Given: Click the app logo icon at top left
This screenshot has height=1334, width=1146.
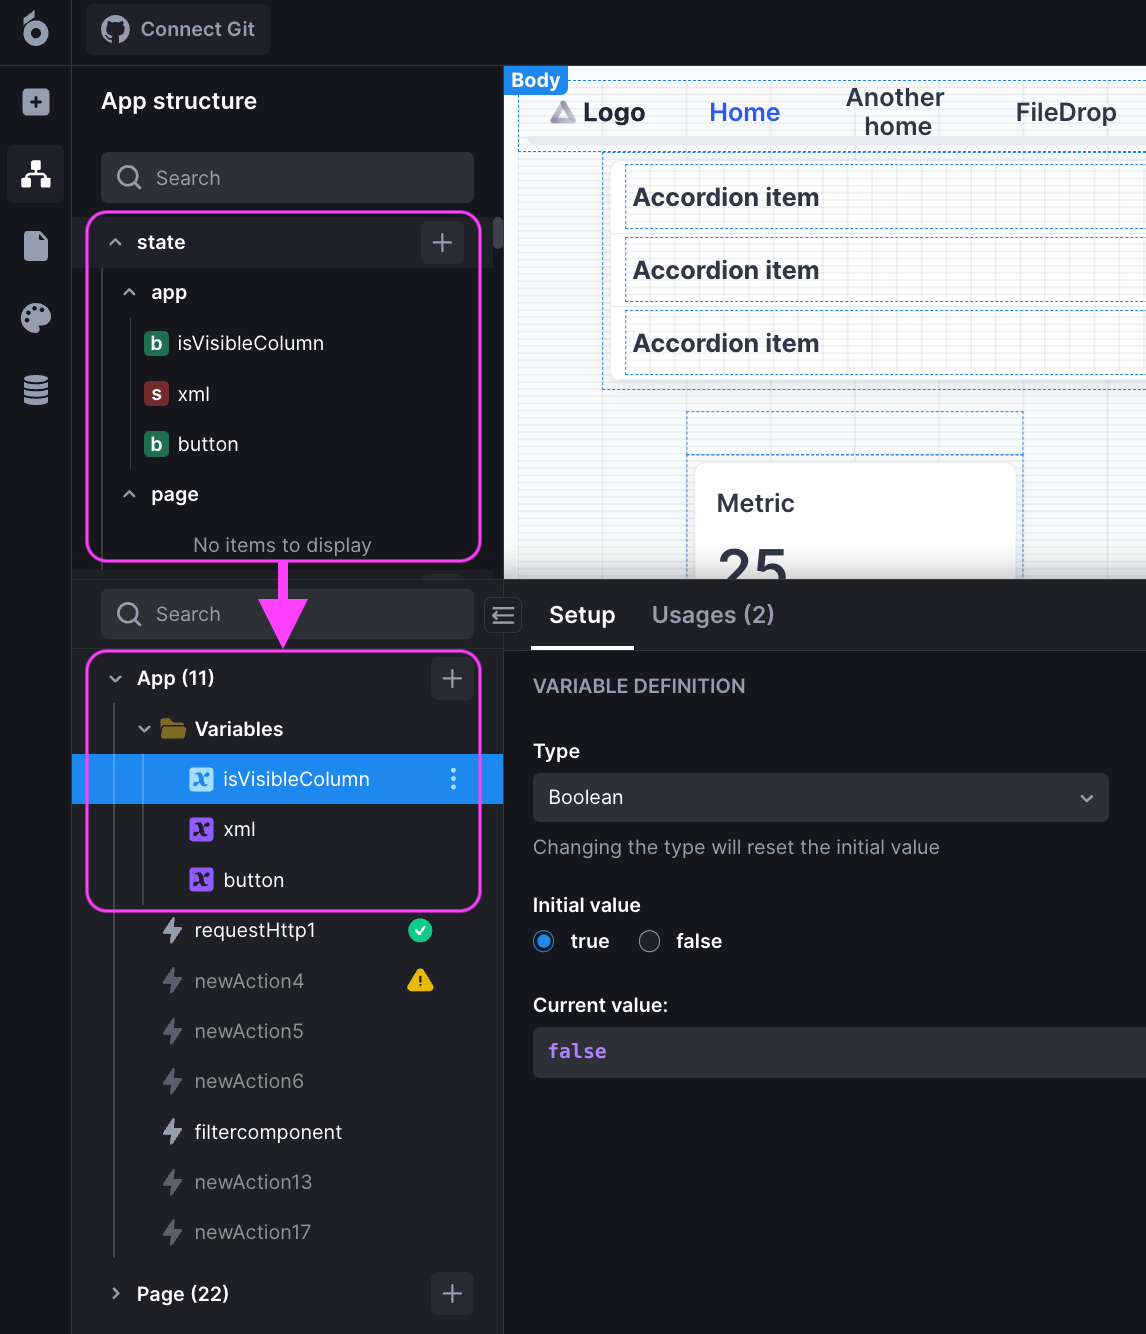Looking at the screenshot, I should pos(35,29).
